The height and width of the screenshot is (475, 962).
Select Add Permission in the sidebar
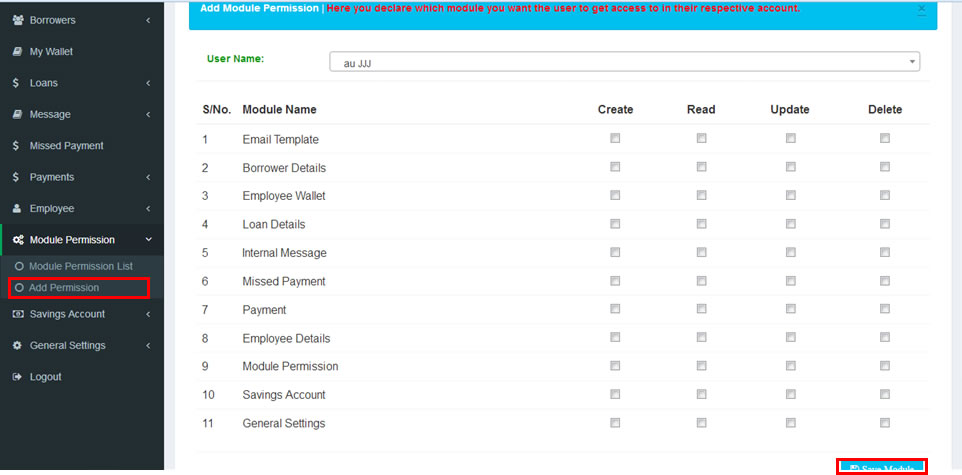64,288
